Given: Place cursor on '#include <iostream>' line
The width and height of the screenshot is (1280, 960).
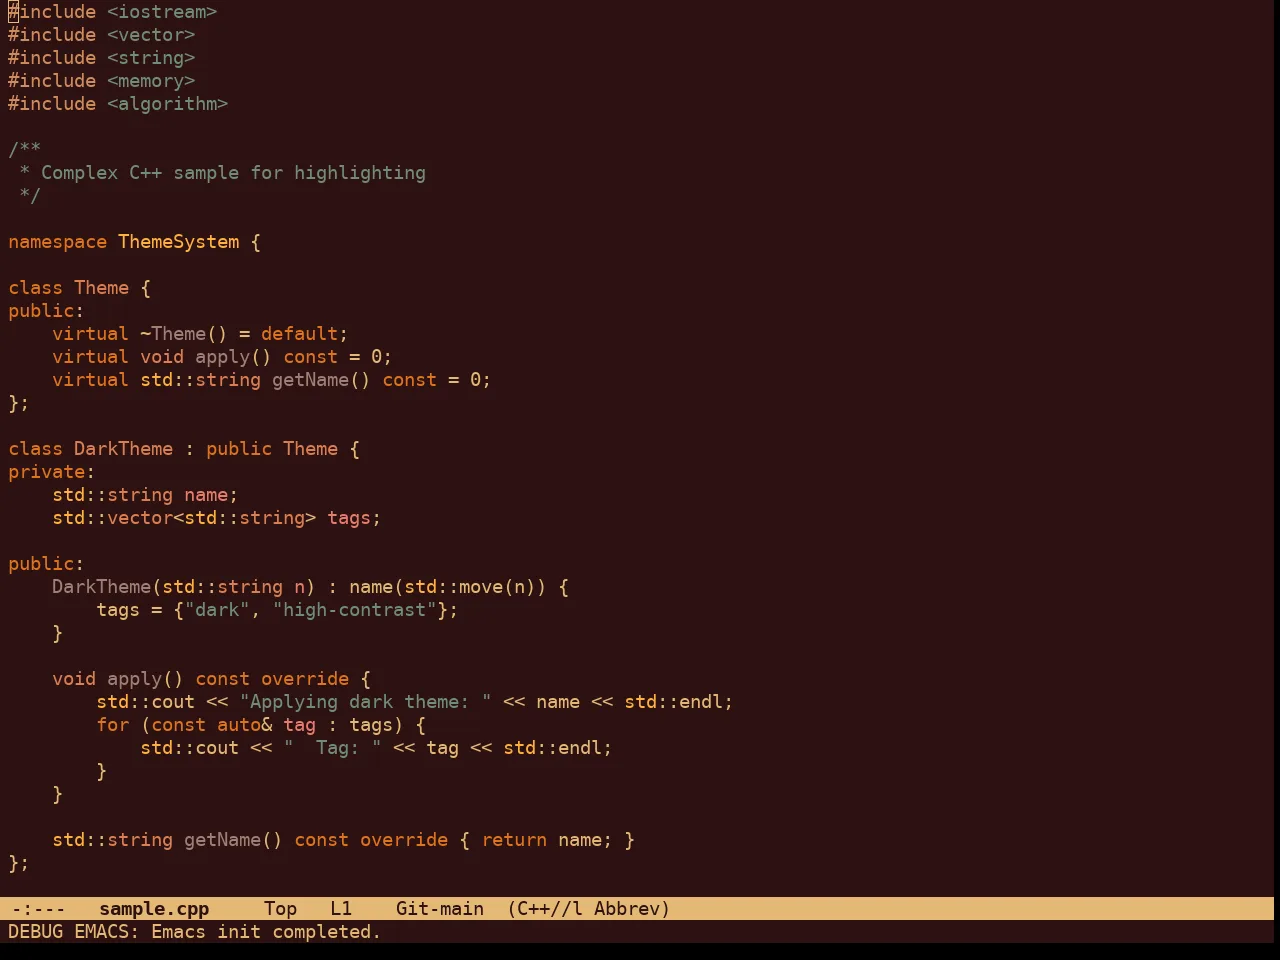Looking at the screenshot, I should tap(113, 12).
